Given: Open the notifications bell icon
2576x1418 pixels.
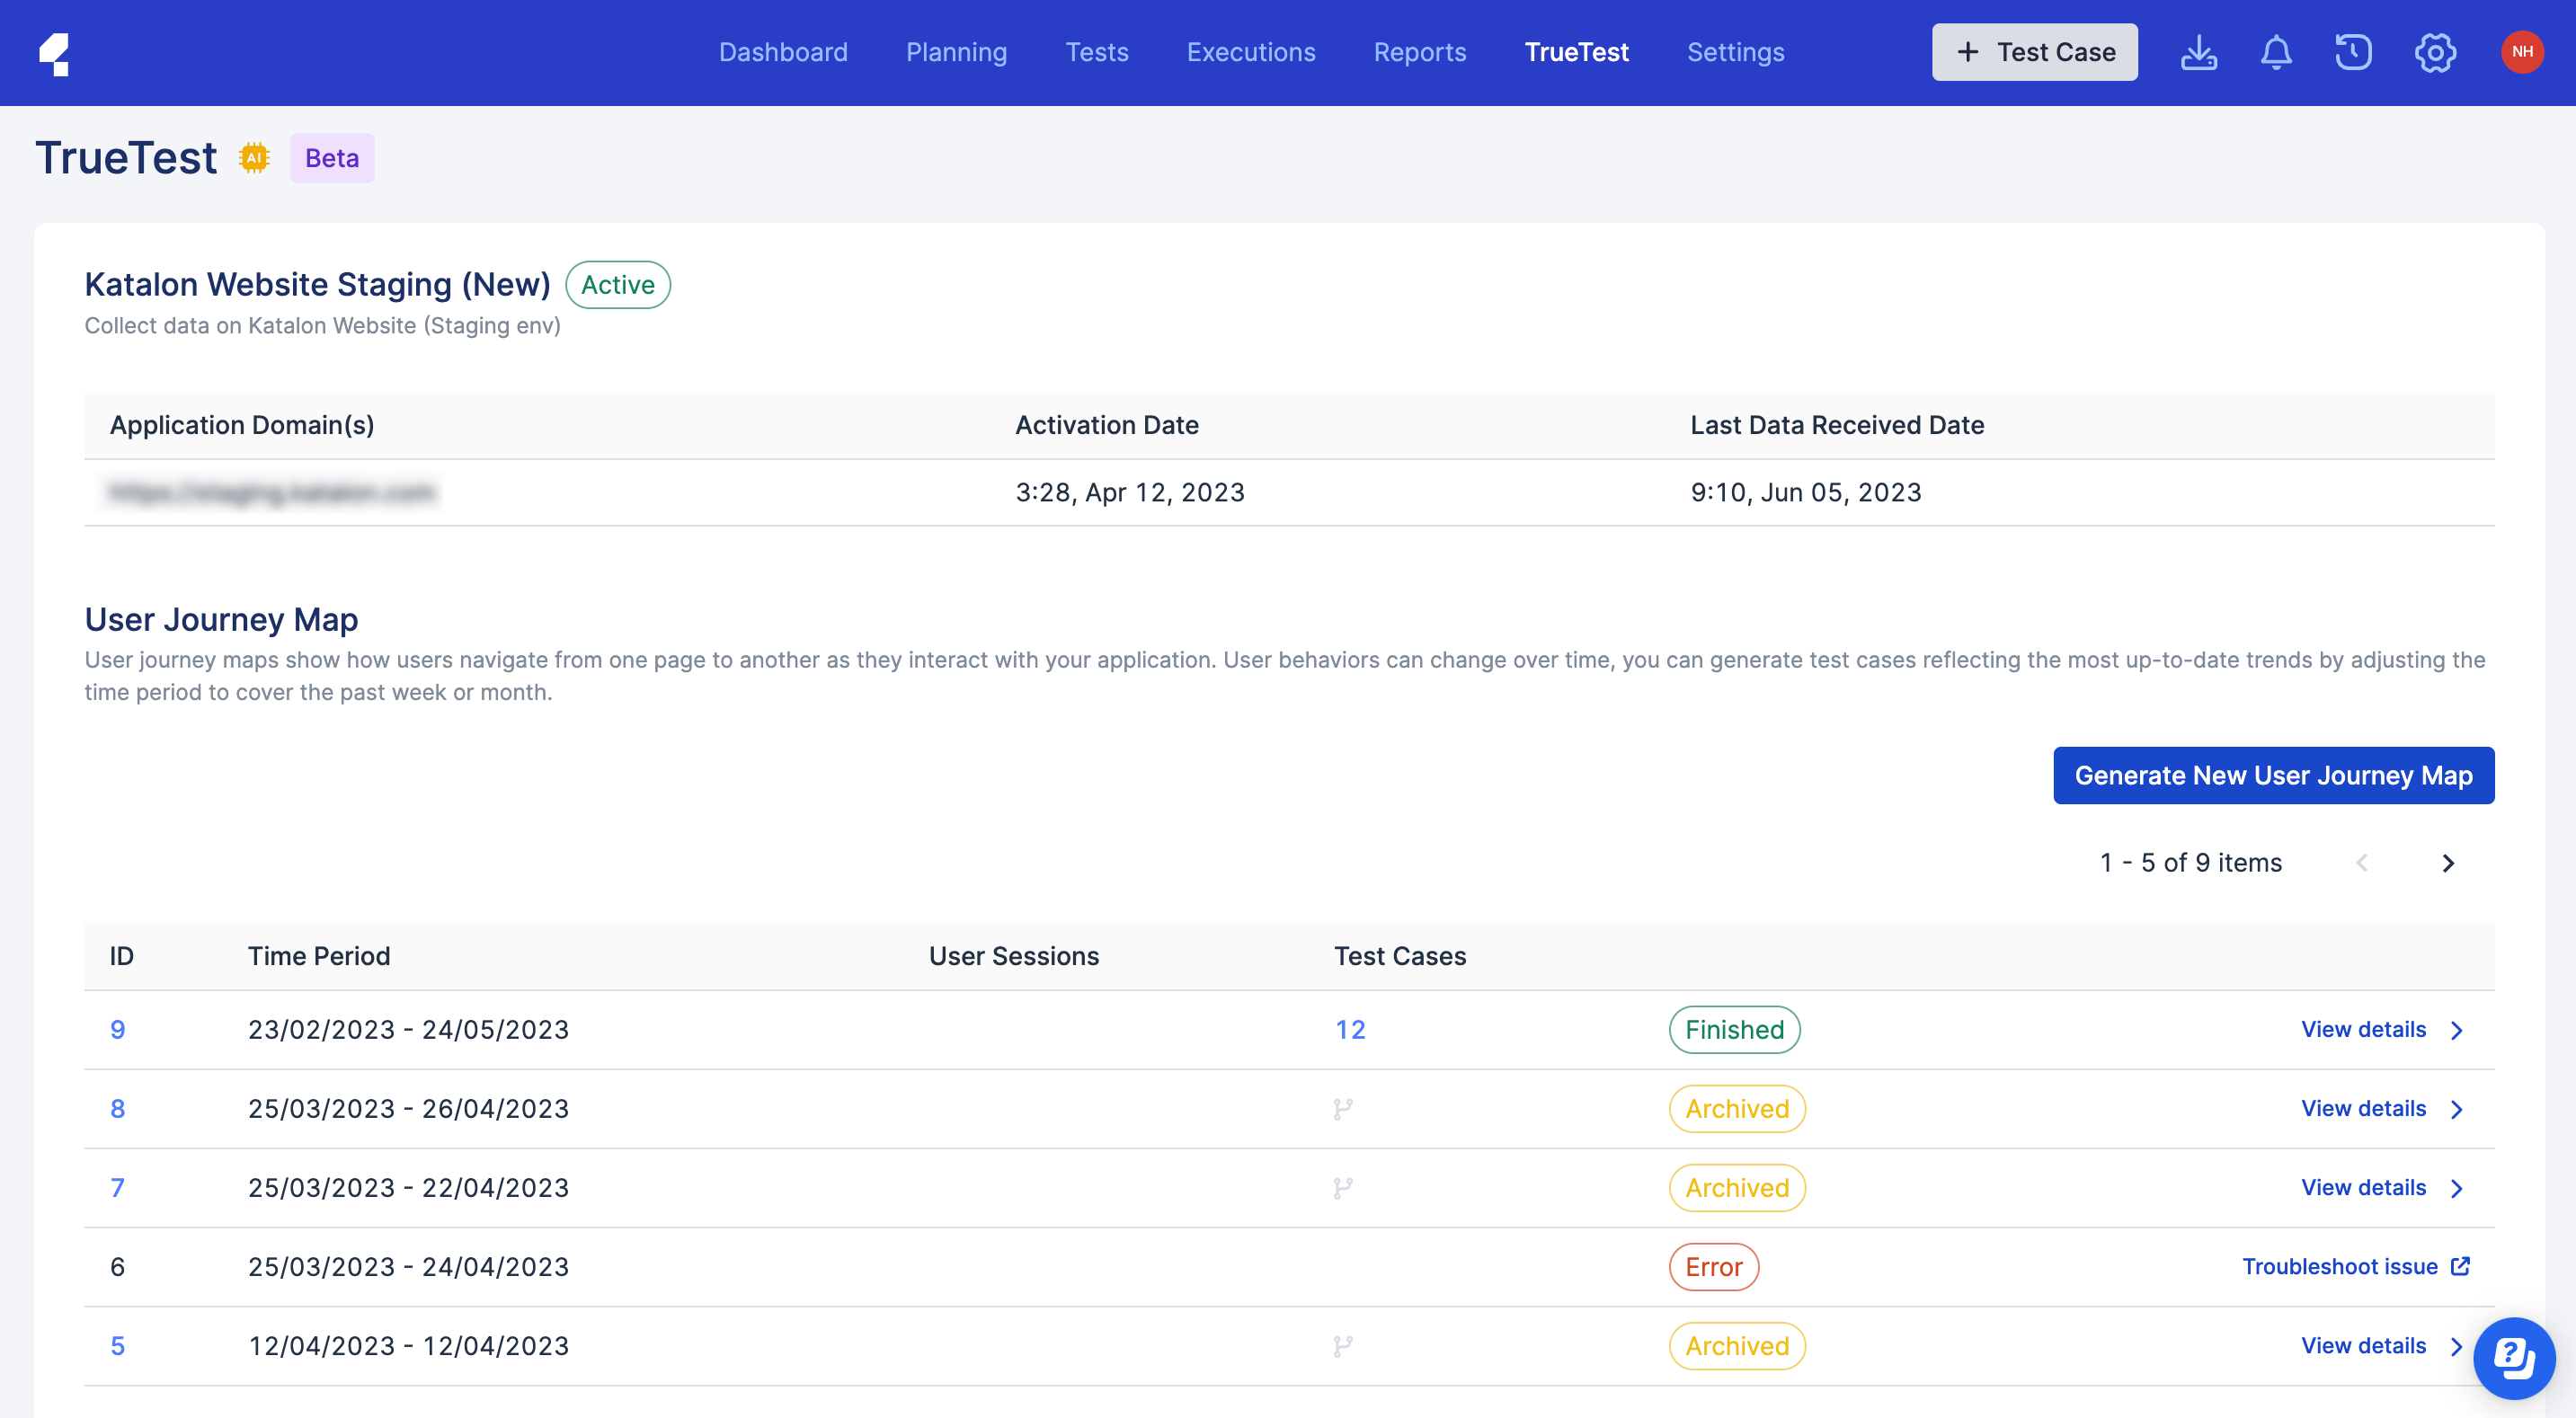Looking at the screenshot, I should point(2276,53).
